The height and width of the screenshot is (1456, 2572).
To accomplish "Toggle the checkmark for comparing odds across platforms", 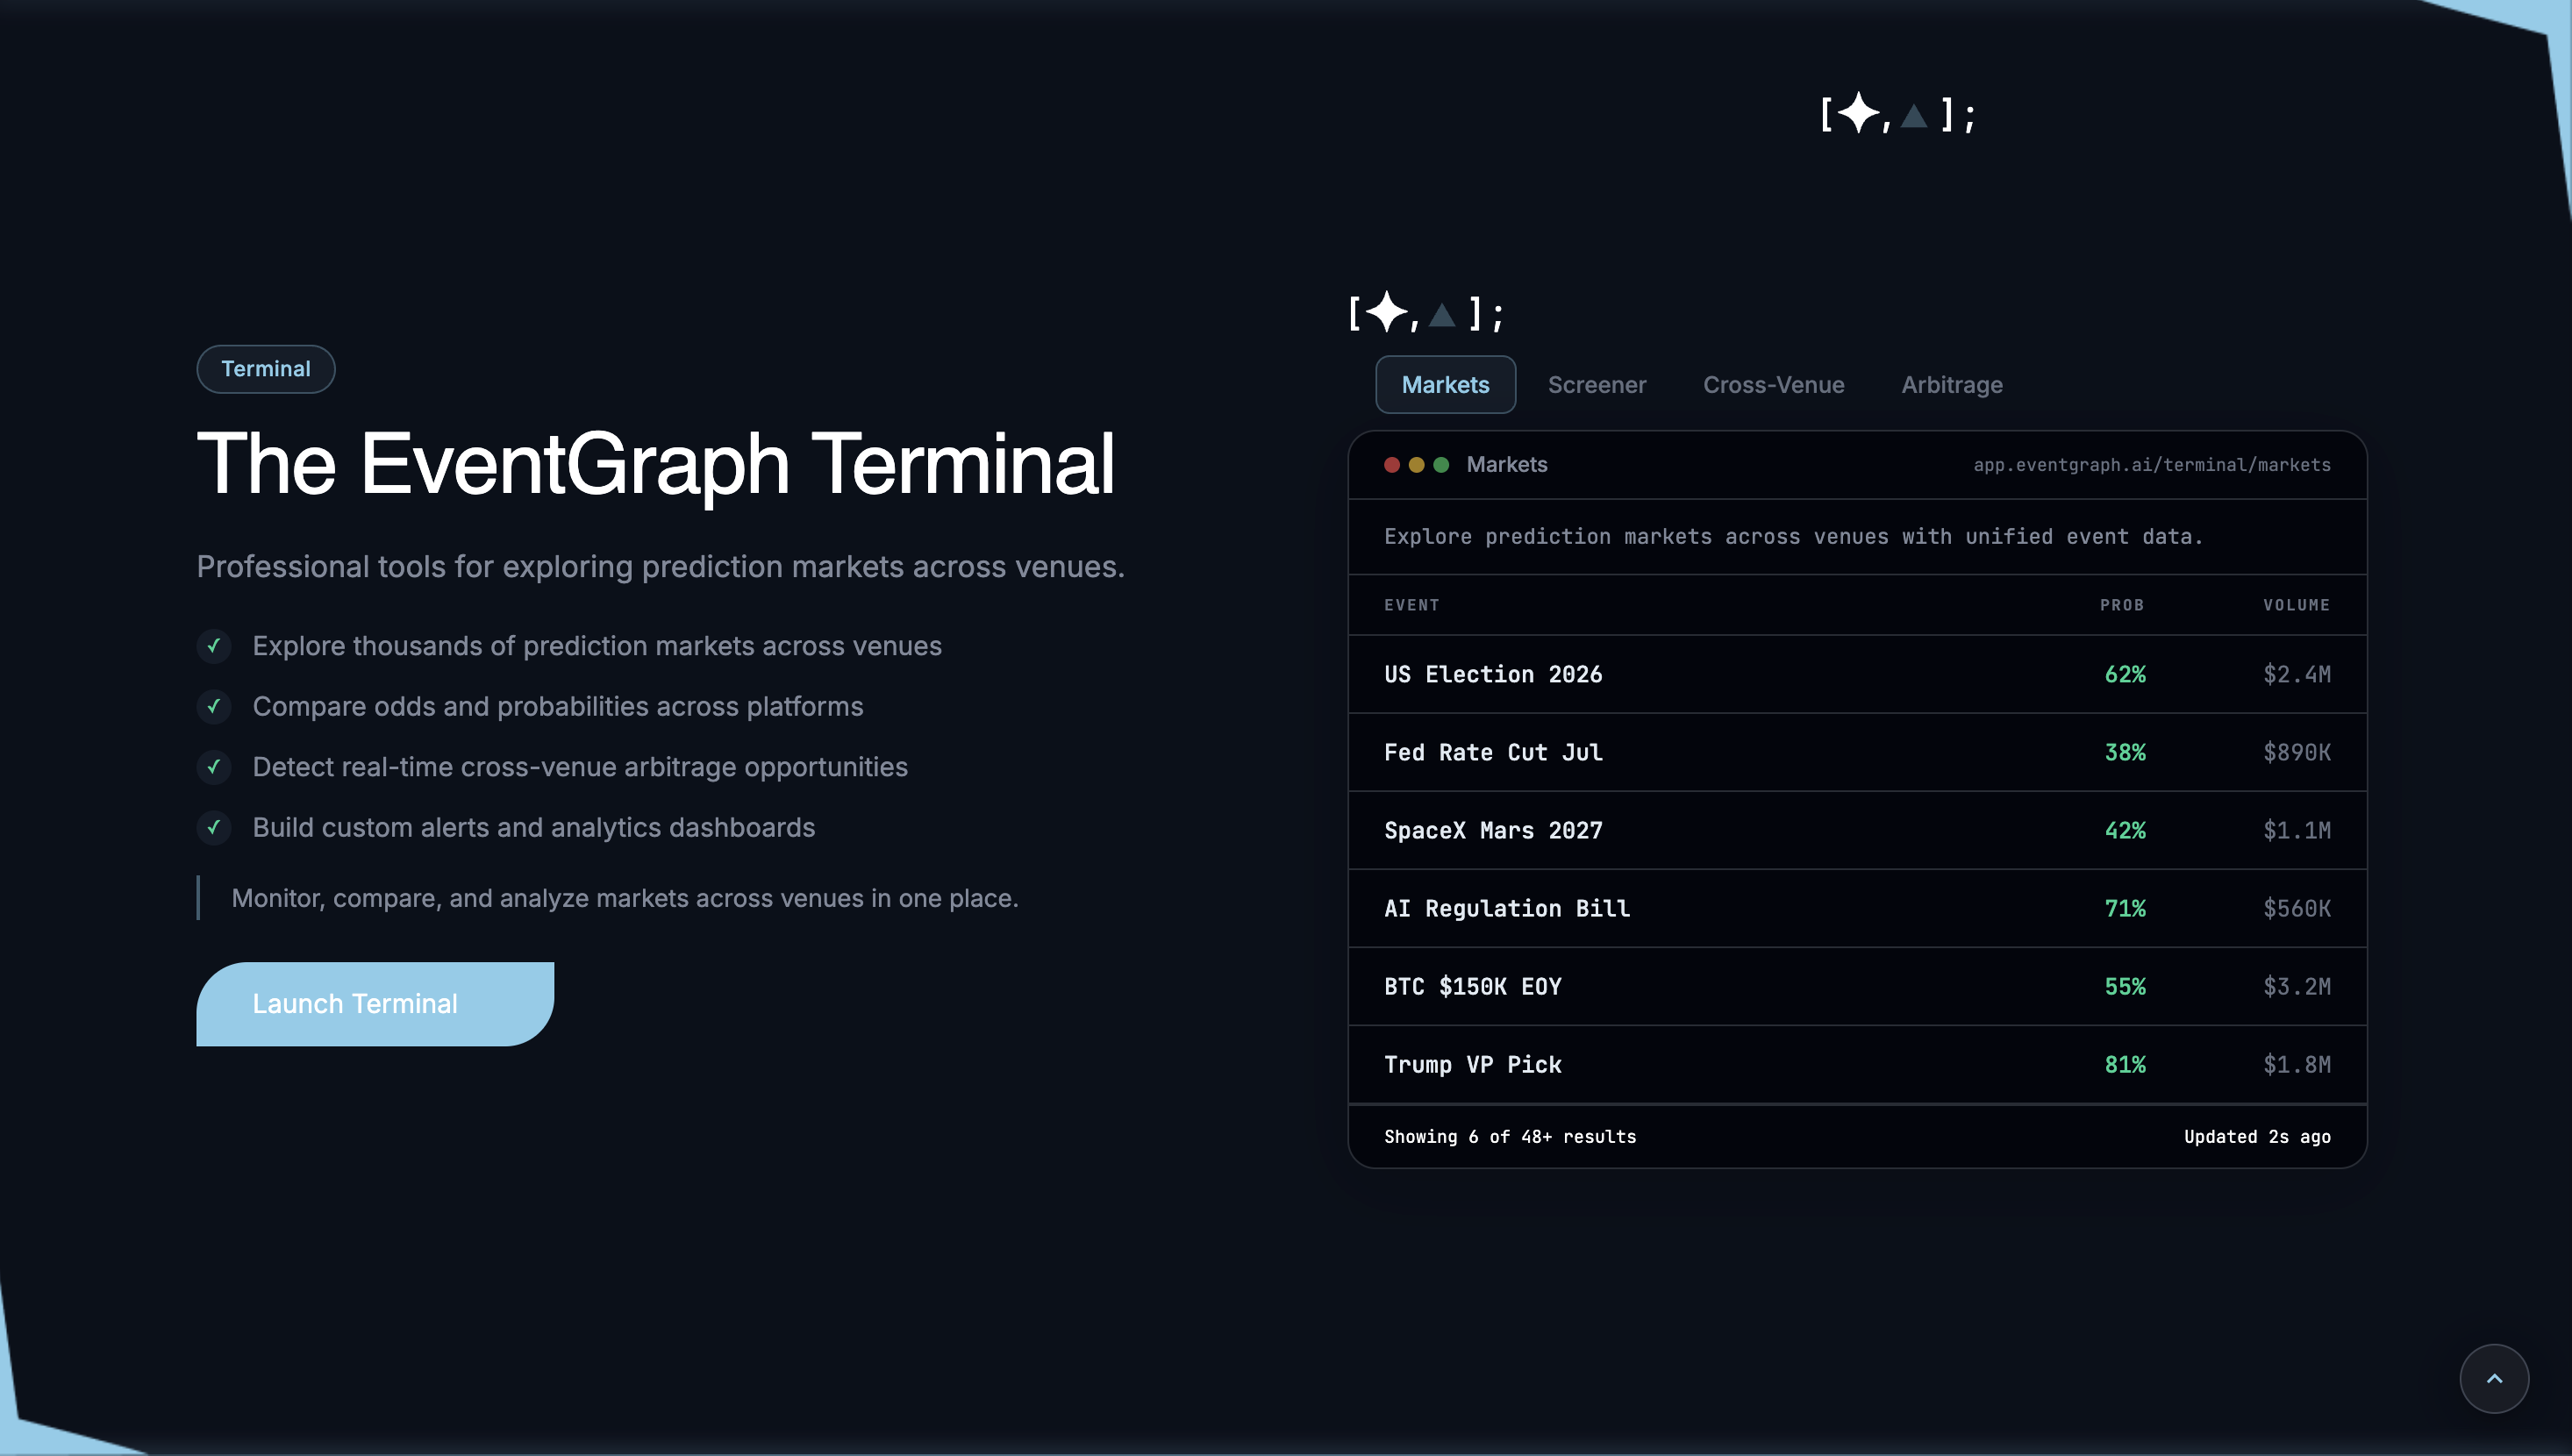I will click(214, 707).
